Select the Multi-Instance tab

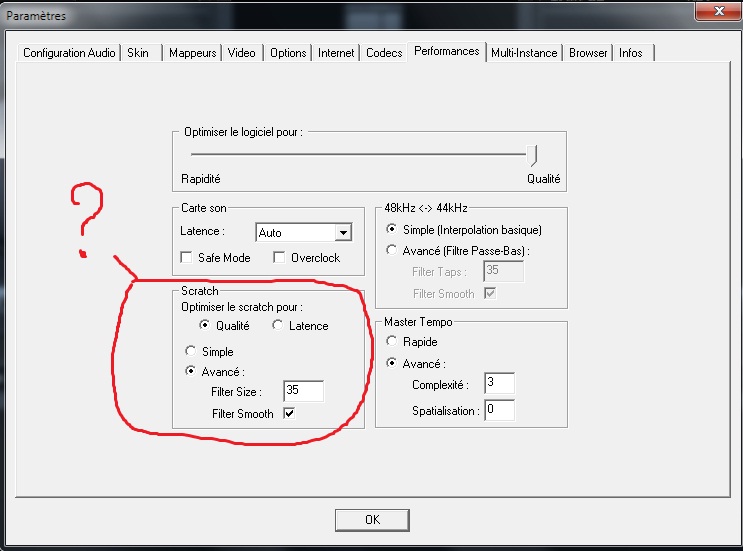(x=525, y=53)
